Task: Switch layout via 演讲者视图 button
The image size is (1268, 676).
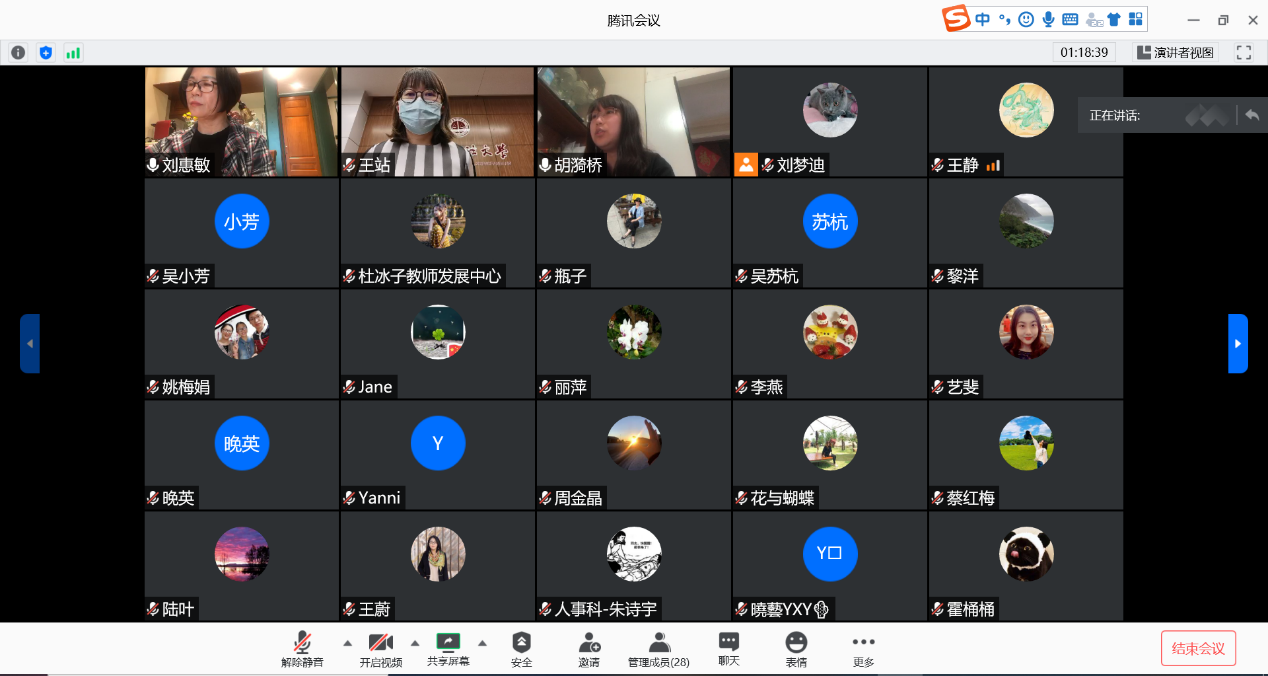Action: click(1174, 52)
